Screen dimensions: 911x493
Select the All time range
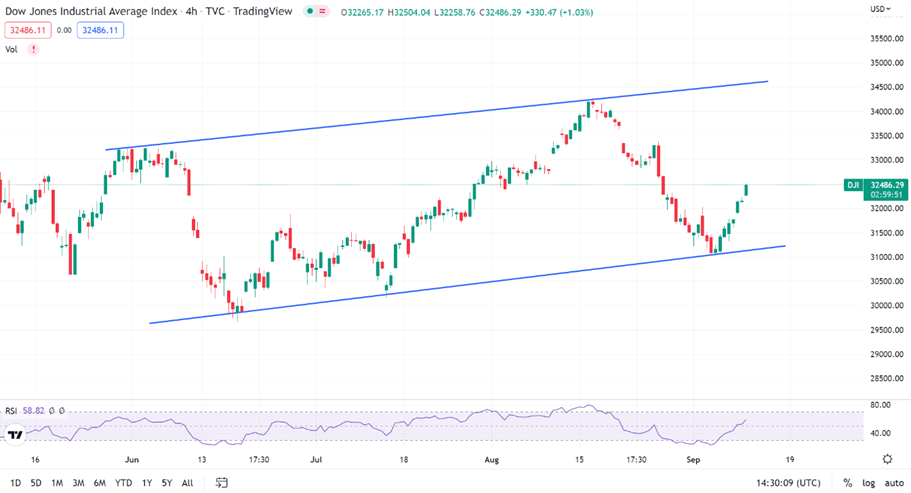pyautogui.click(x=187, y=483)
